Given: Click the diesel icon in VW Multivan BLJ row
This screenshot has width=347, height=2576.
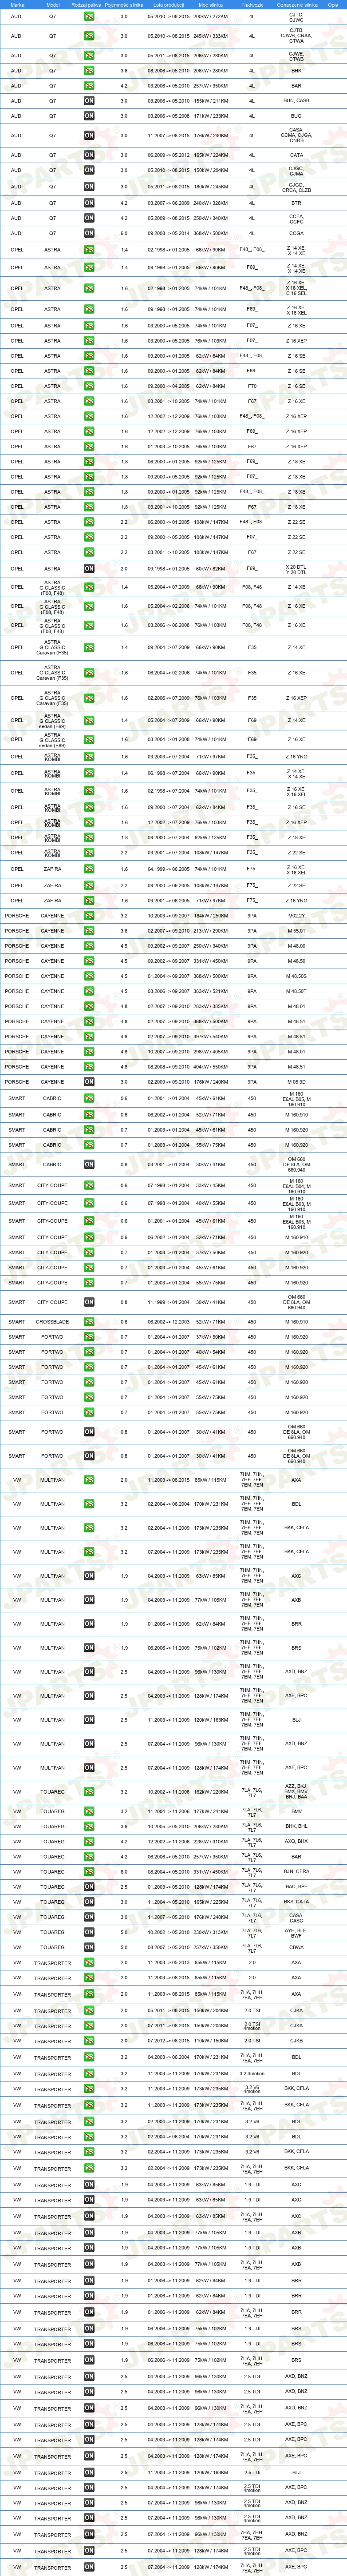Looking at the screenshot, I should pos(89,1720).
